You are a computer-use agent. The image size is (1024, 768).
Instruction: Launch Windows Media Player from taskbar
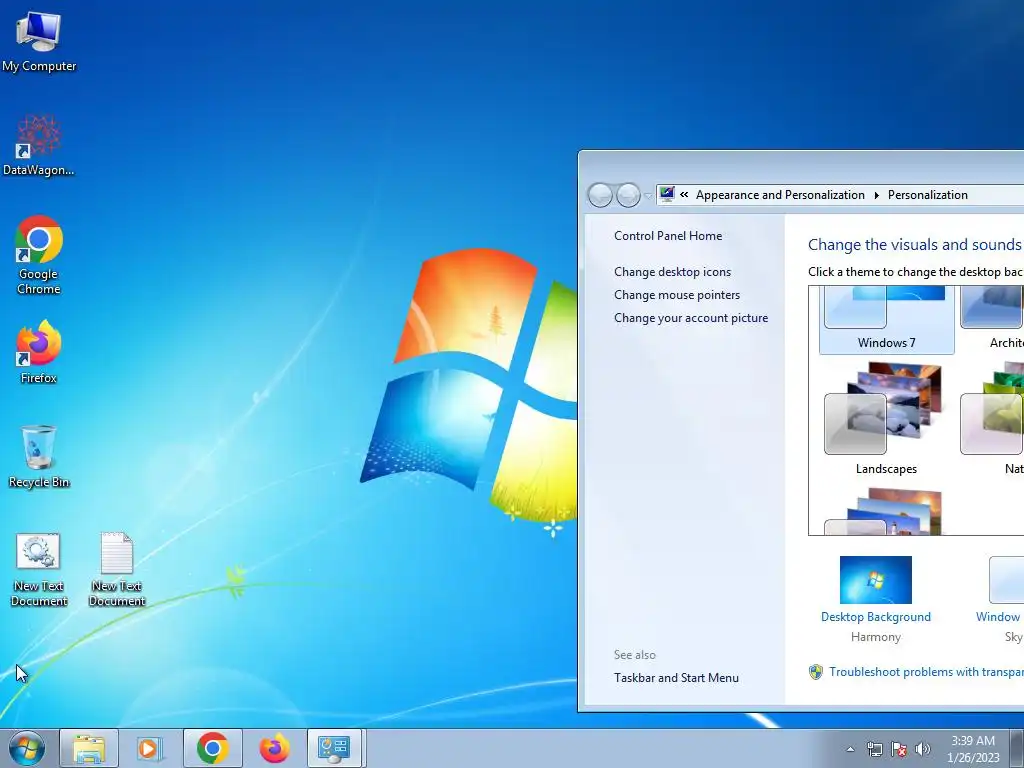pyautogui.click(x=150, y=748)
